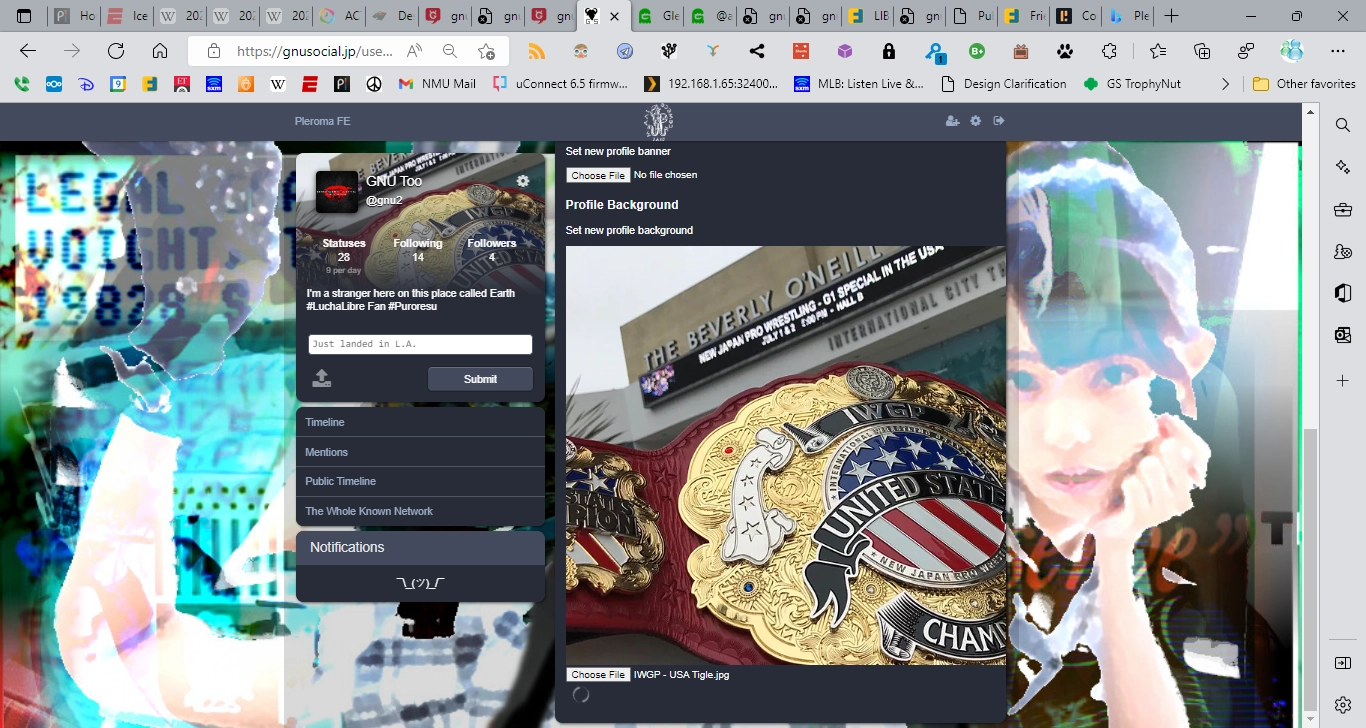The width and height of the screenshot is (1366, 728).
Task: Open the find friends icon in Pleroma header
Action: click(x=952, y=121)
